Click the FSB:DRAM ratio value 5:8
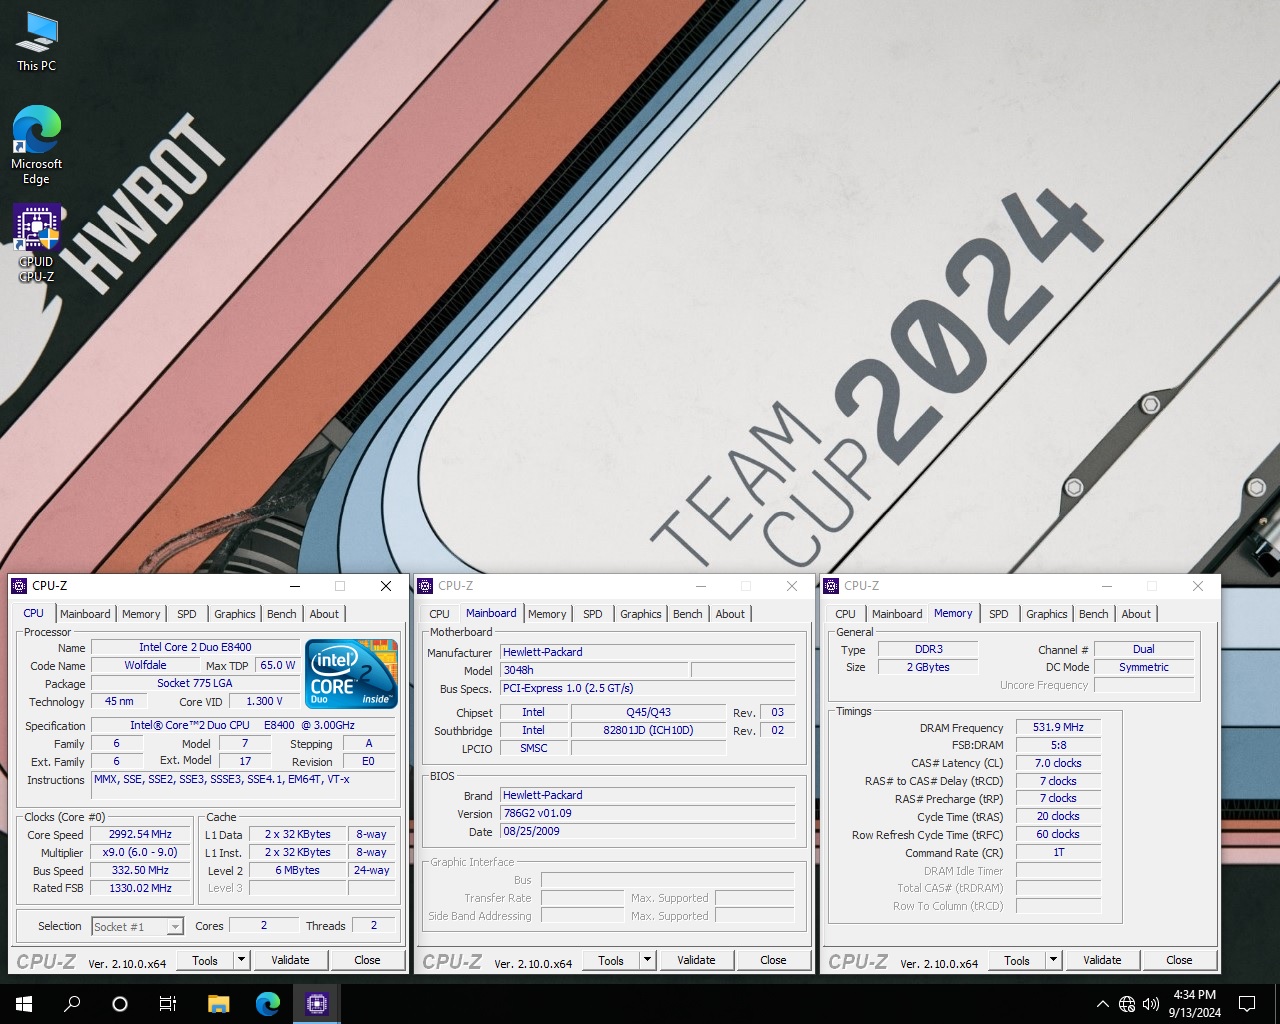 click(x=1058, y=745)
